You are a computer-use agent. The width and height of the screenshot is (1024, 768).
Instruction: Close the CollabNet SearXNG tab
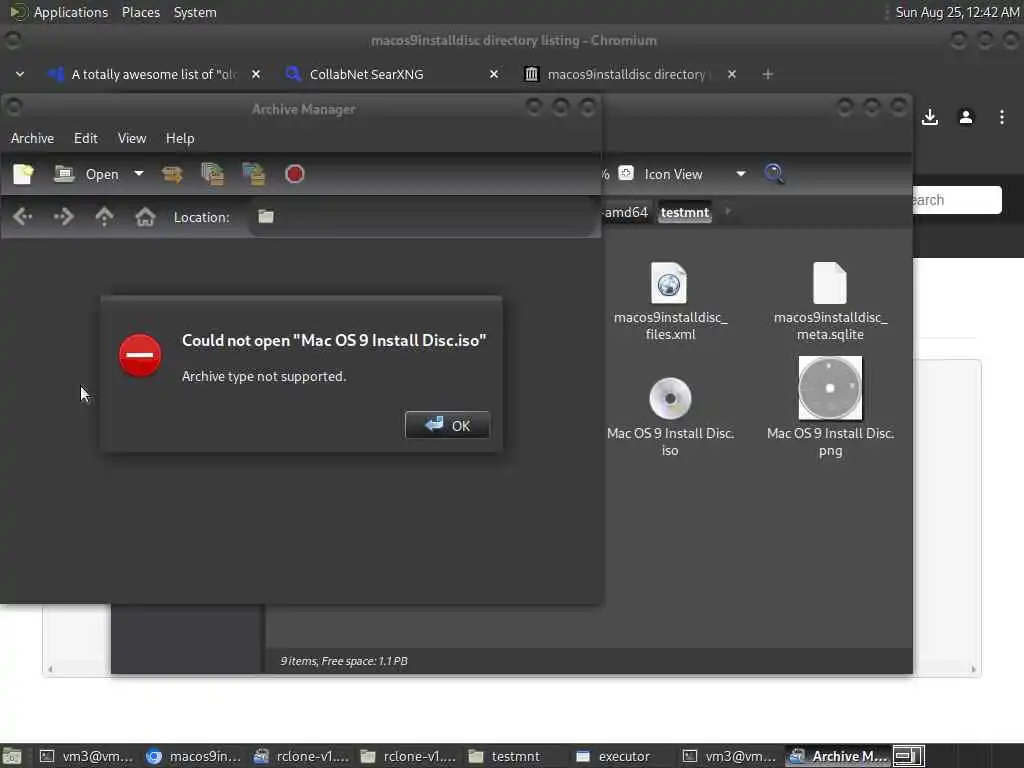[x=494, y=74]
